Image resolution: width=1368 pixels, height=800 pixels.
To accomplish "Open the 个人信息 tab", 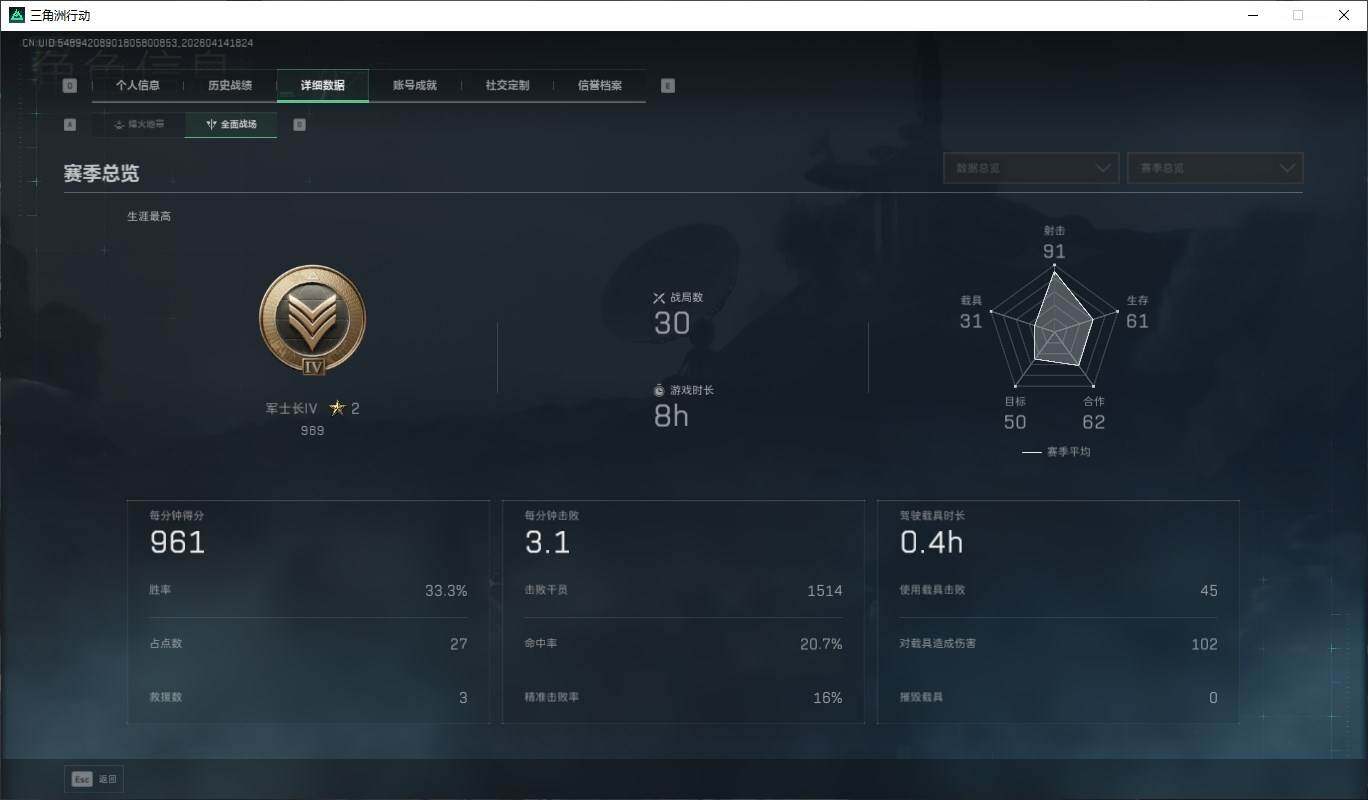I will (x=138, y=86).
